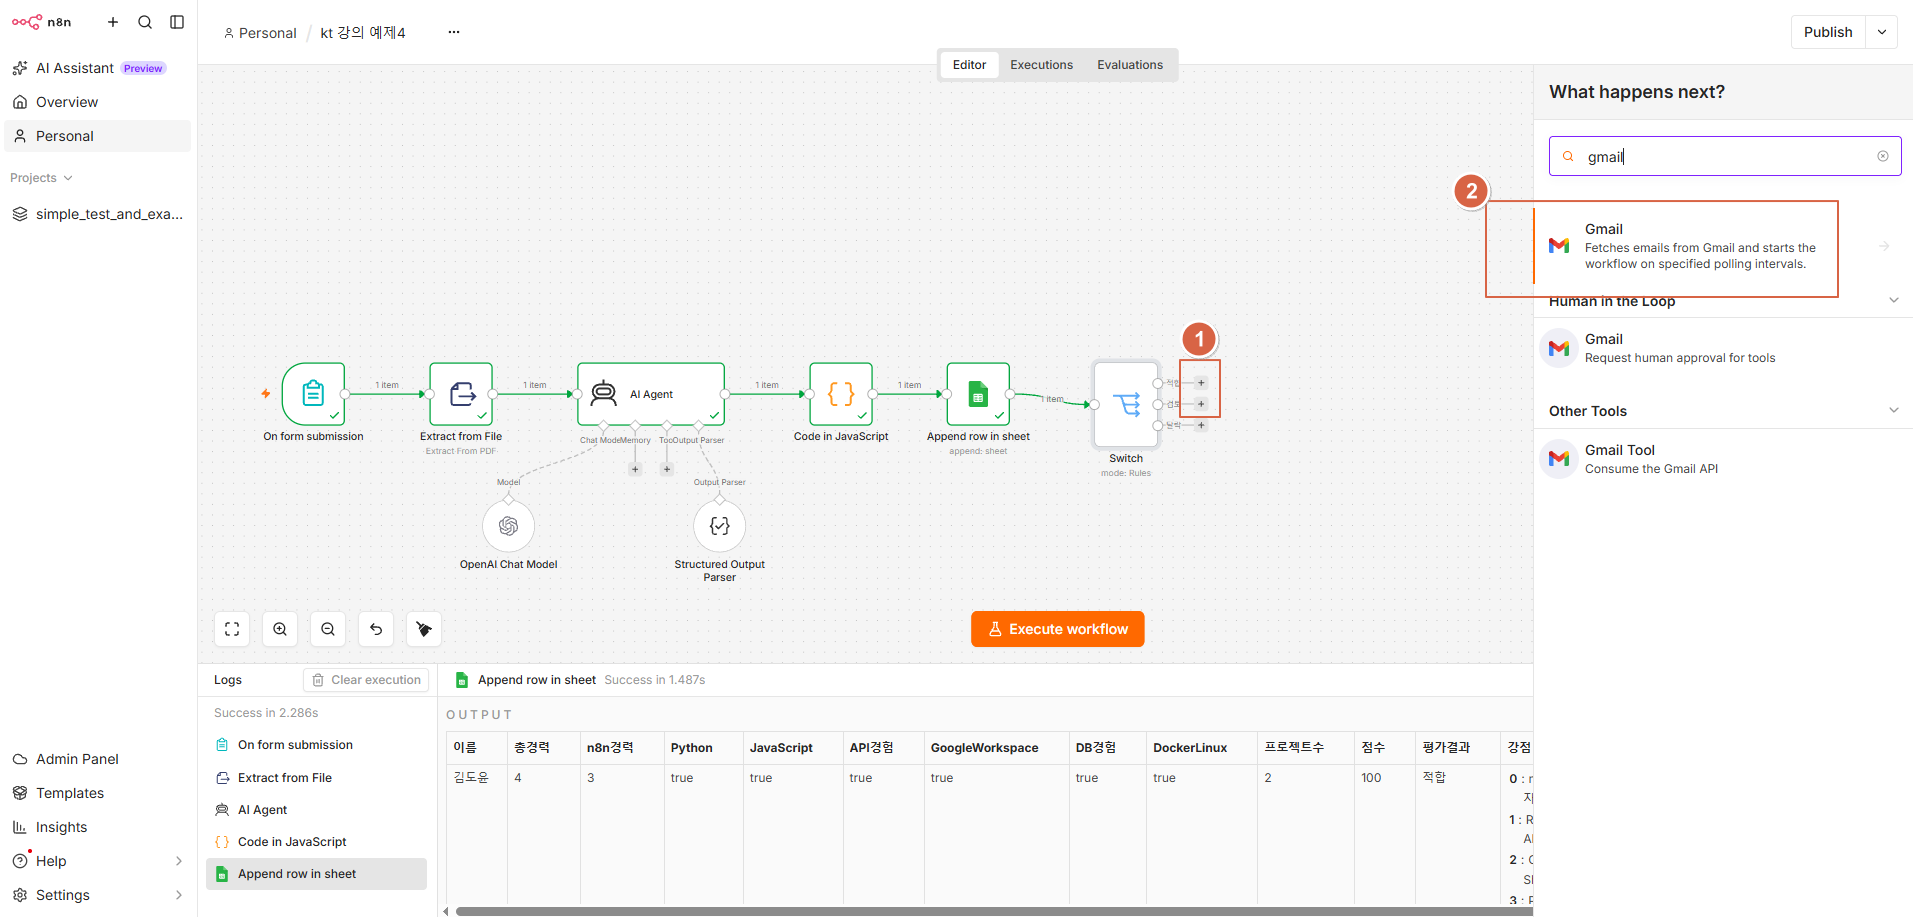Viewport: 1913px width, 917px height.
Task: Click the Publish button
Action: [x=1828, y=32]
